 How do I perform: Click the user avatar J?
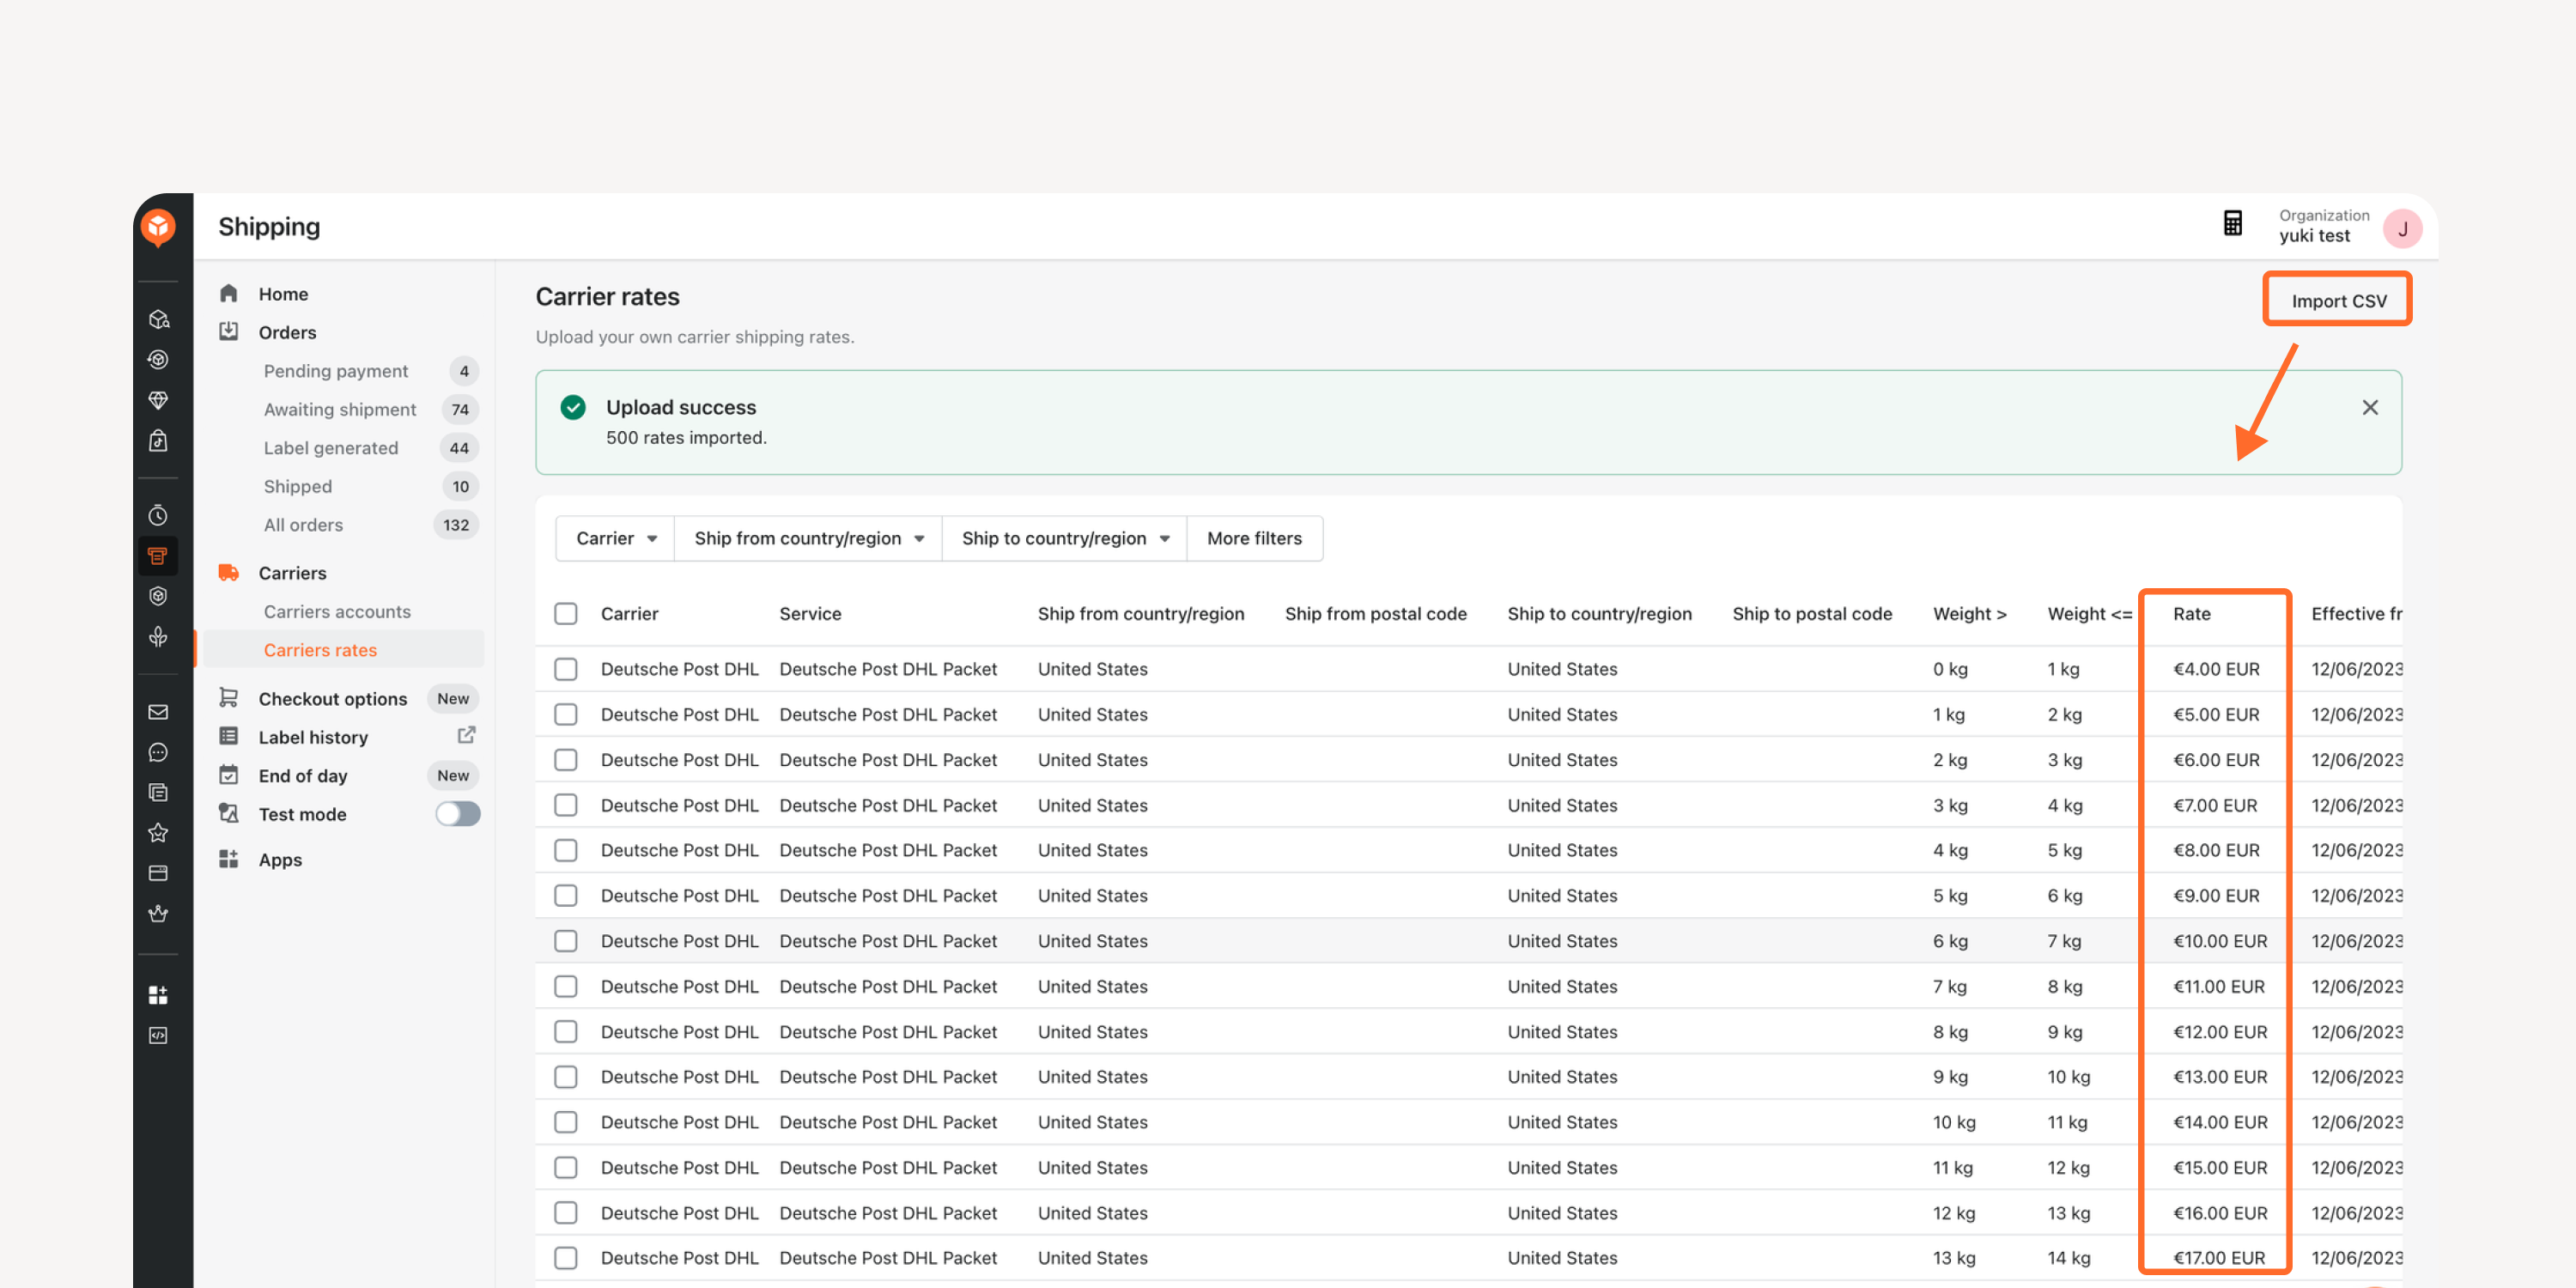(x=2402, y=228)
